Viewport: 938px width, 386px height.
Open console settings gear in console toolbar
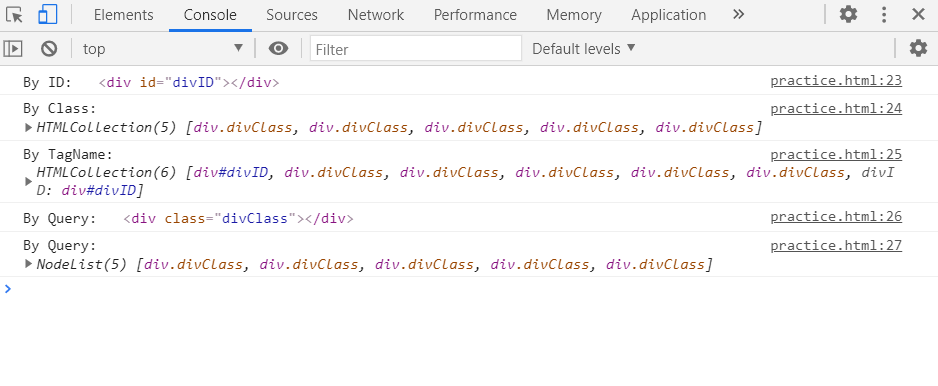click(918, 48)
